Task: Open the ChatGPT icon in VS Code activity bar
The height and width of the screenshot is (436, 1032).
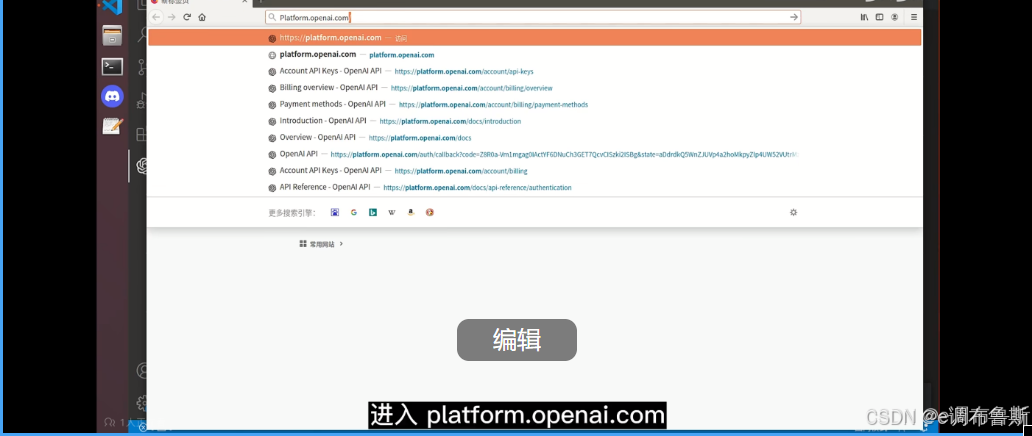Action: (x=142, y=166)
